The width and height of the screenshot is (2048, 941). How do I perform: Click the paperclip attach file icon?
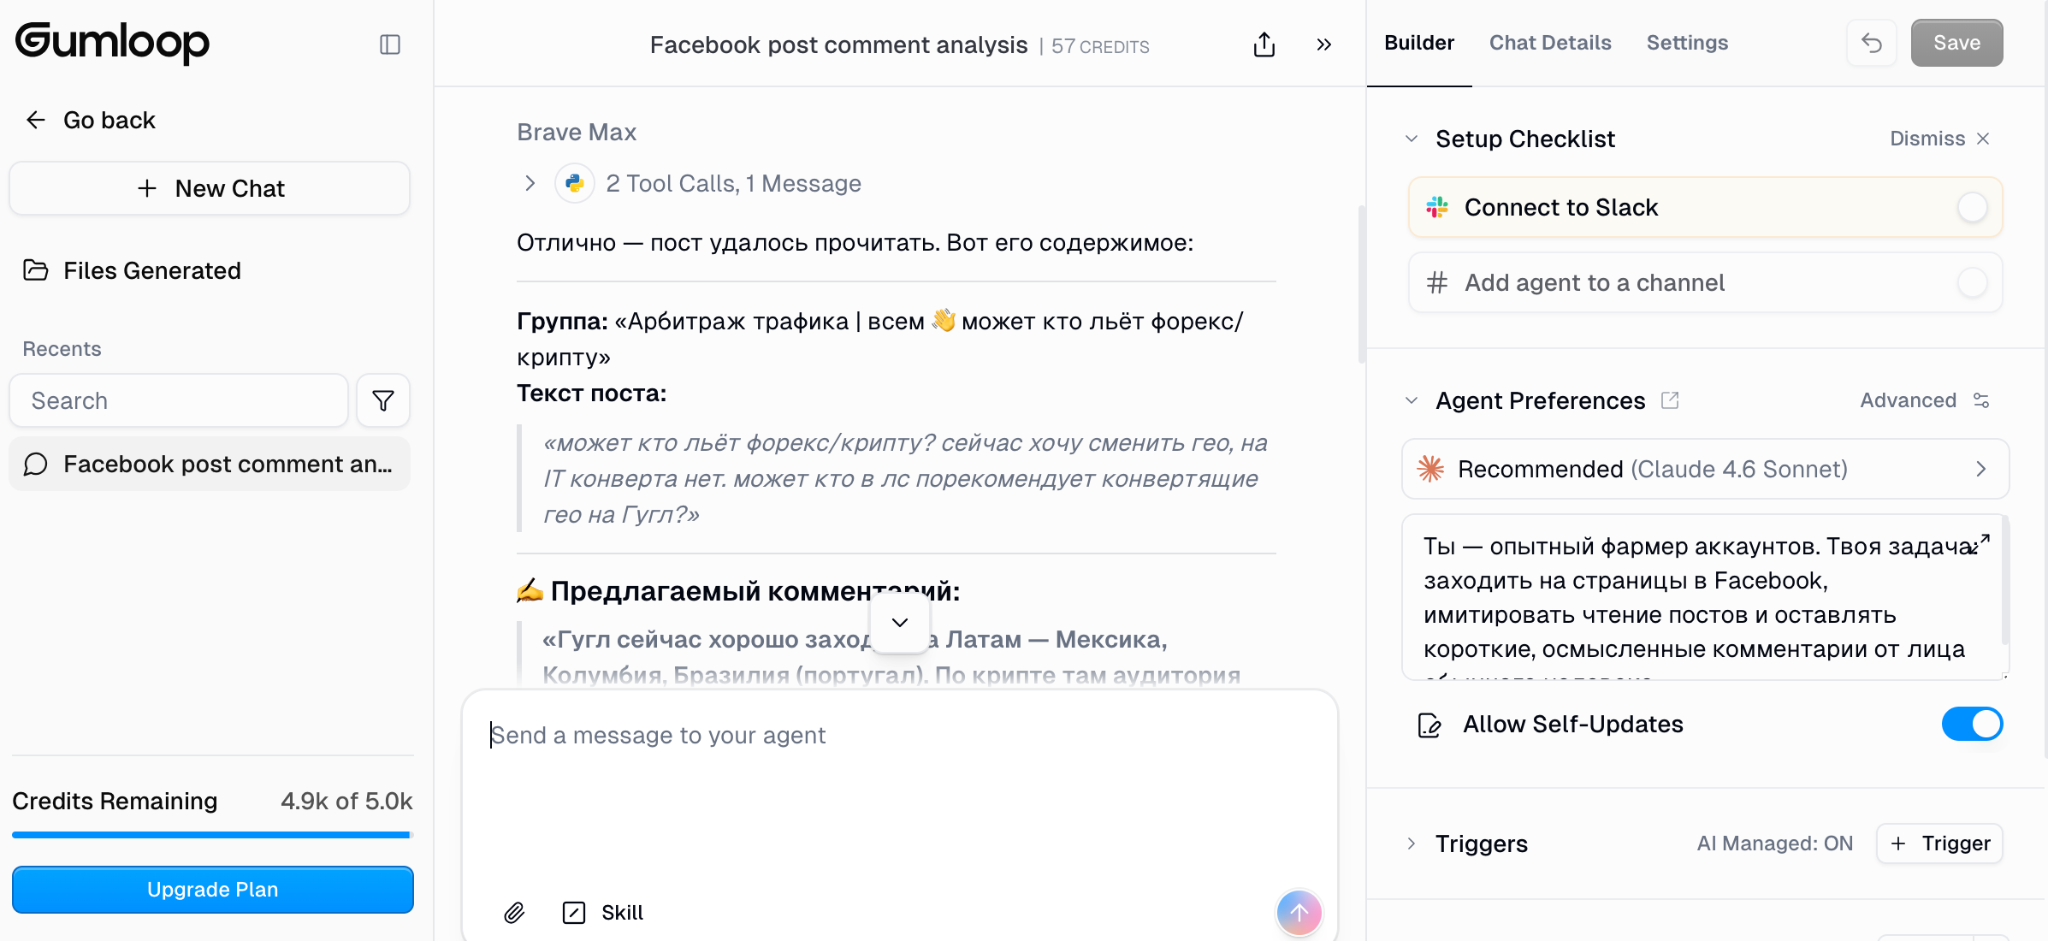[x=514, y=912]
